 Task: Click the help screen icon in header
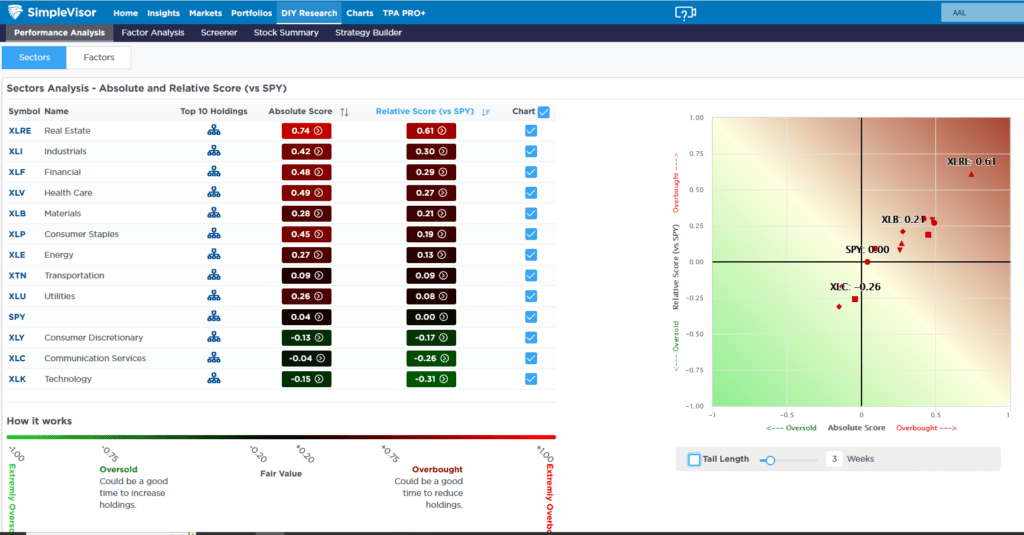[684, 13]
